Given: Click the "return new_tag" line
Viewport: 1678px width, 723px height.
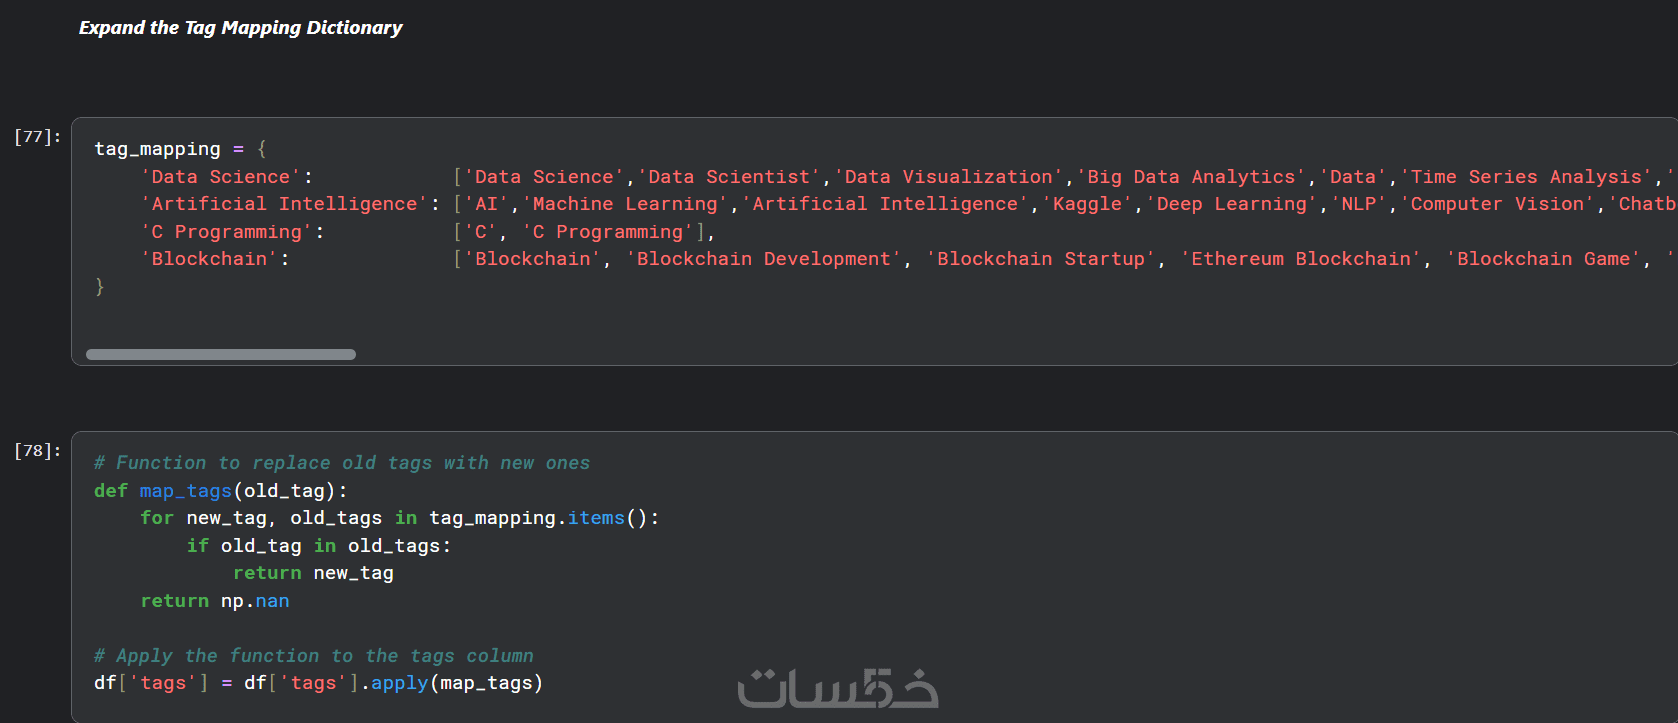Looking at the screenshot, I should click(x=313, y=573).
